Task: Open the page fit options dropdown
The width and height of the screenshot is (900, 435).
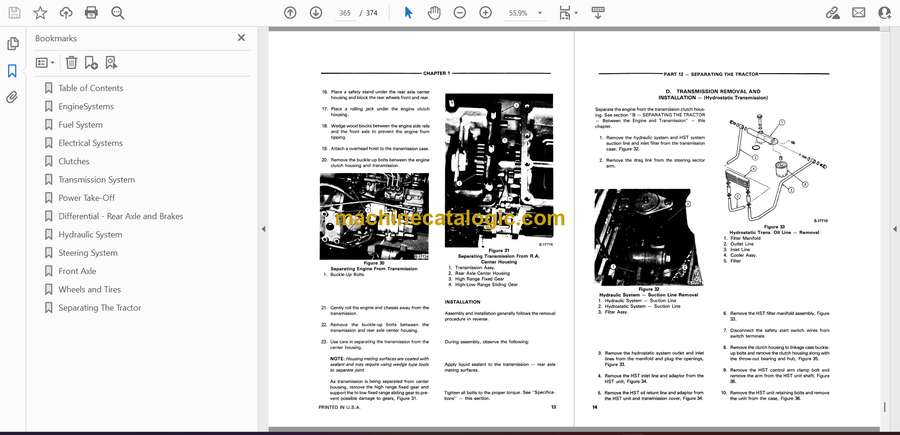Action: [x=568, y=13]
